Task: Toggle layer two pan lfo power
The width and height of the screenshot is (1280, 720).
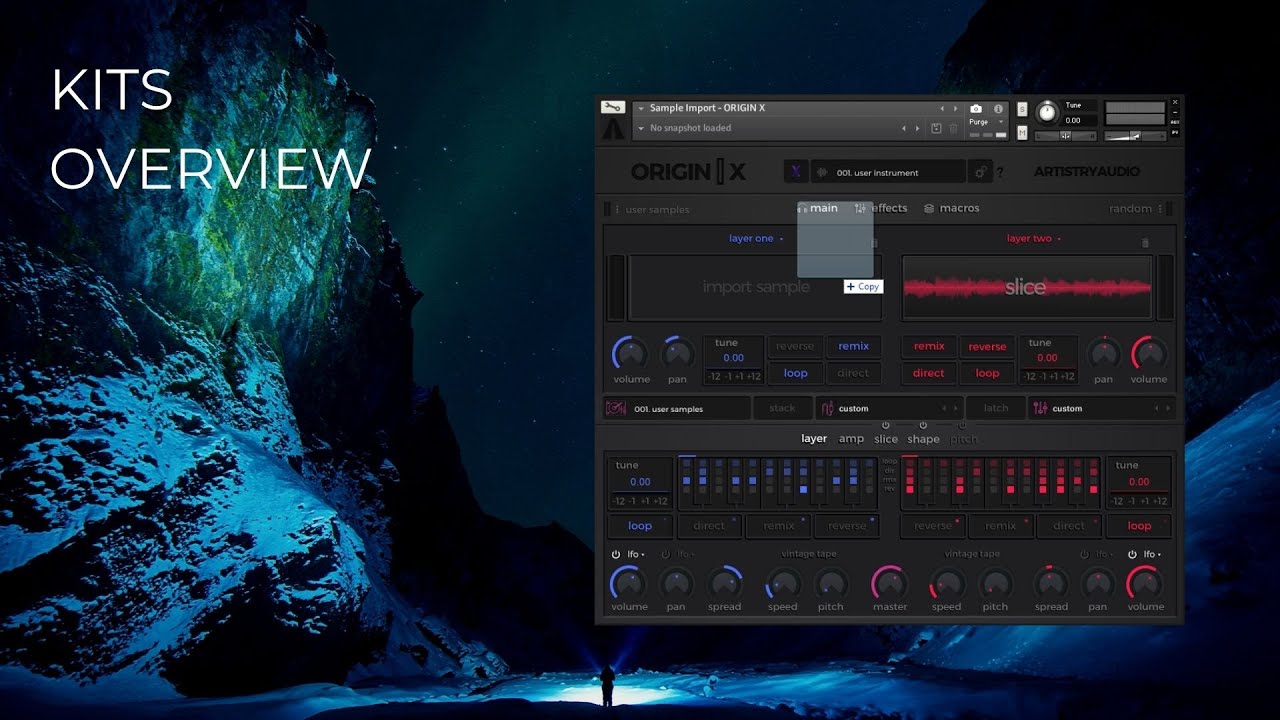Action: (x=1084, y=554)
